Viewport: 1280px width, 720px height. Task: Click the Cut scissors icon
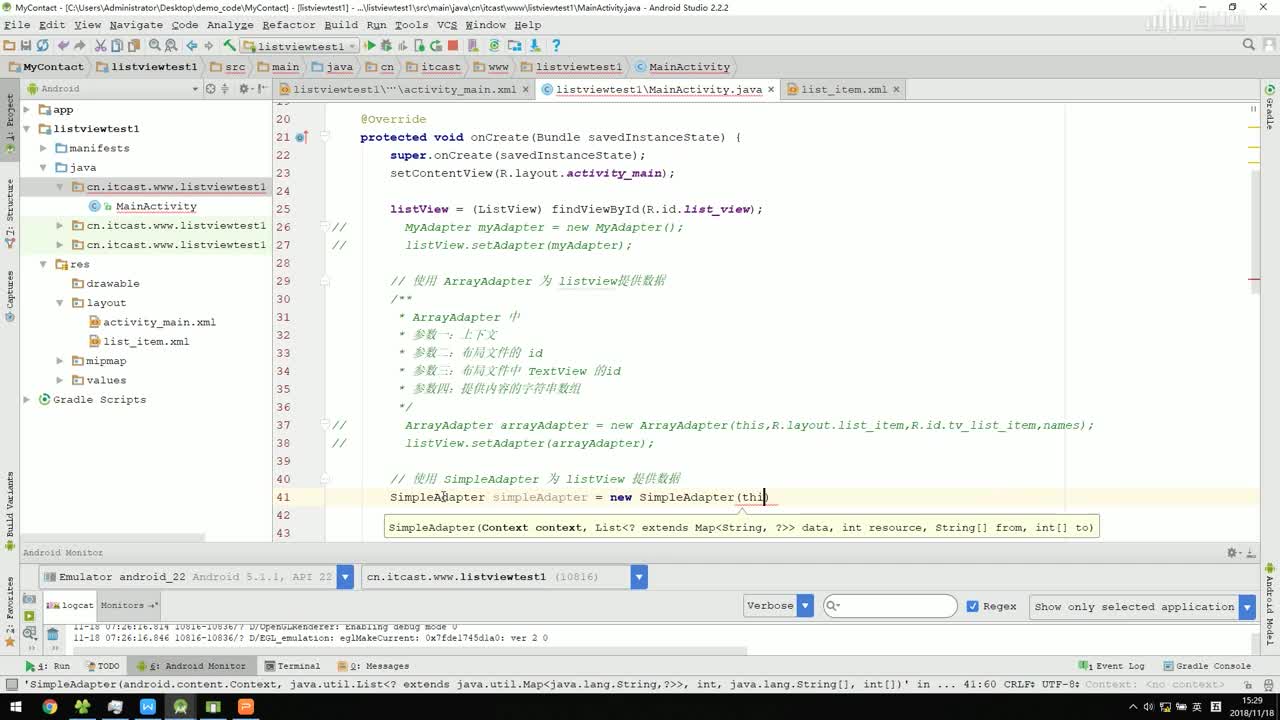point(101,45)
